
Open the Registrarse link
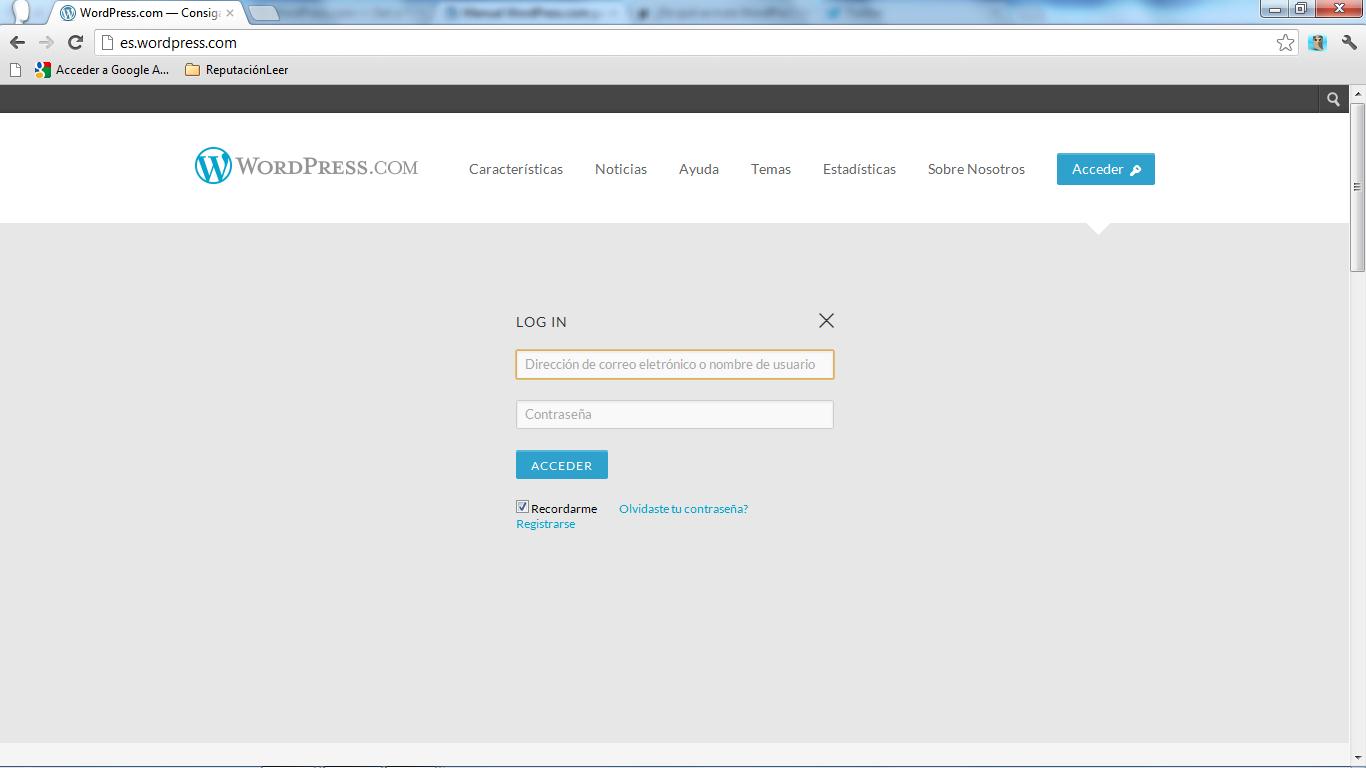545,524
